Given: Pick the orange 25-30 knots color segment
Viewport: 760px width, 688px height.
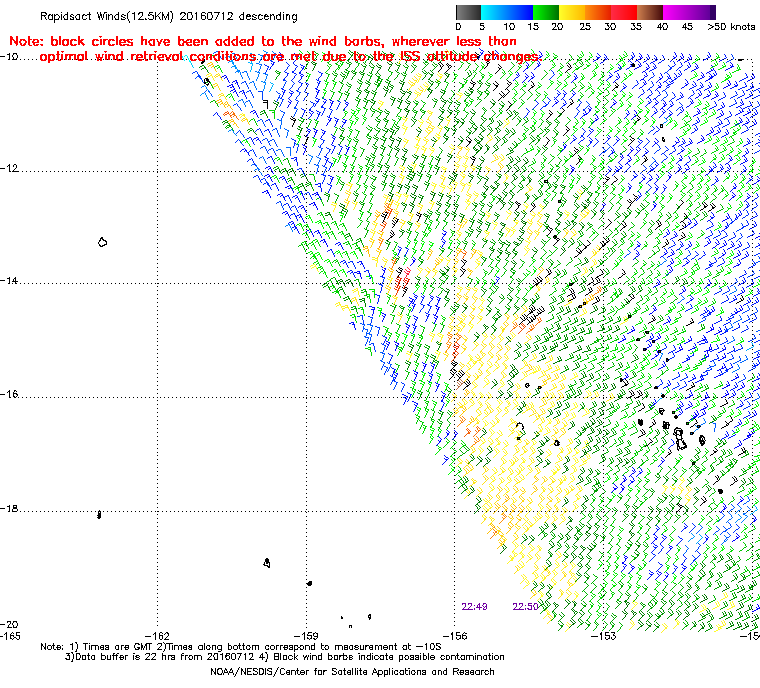Looking at the screenshot, I should click(598, 12).
